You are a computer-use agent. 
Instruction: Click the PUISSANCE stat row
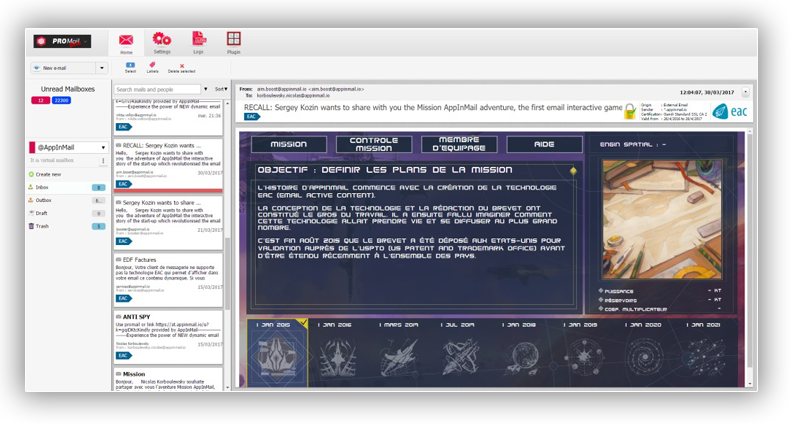click(660, 291)
